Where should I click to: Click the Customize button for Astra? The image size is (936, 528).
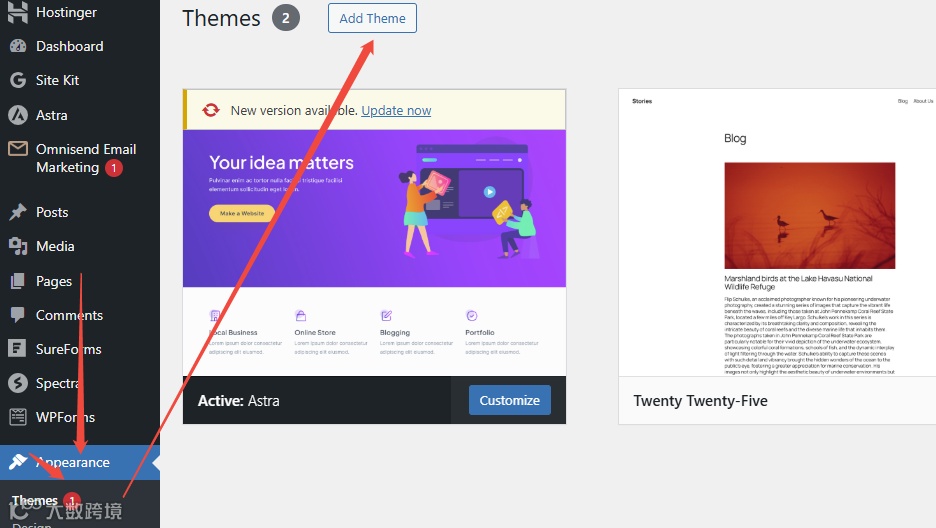pyautogui.click(x=509, y=400)
